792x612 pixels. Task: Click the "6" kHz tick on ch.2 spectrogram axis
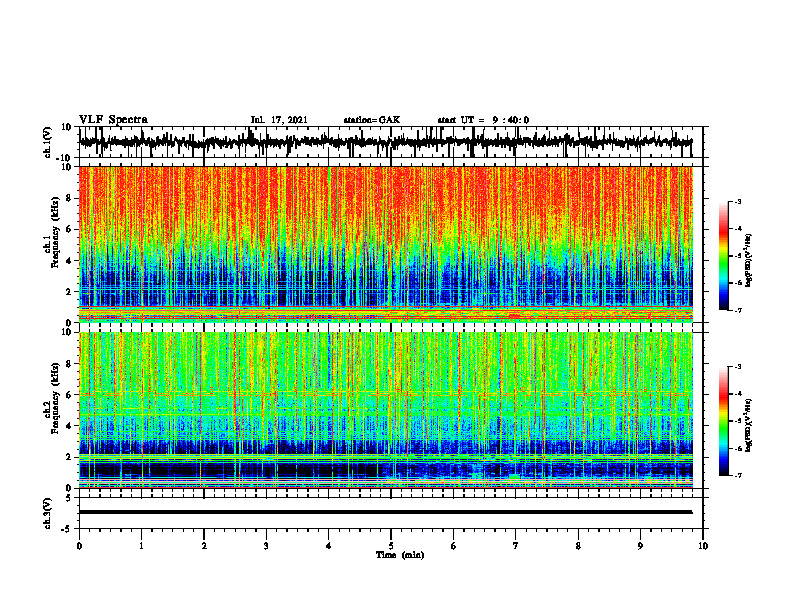pos(70,395)
